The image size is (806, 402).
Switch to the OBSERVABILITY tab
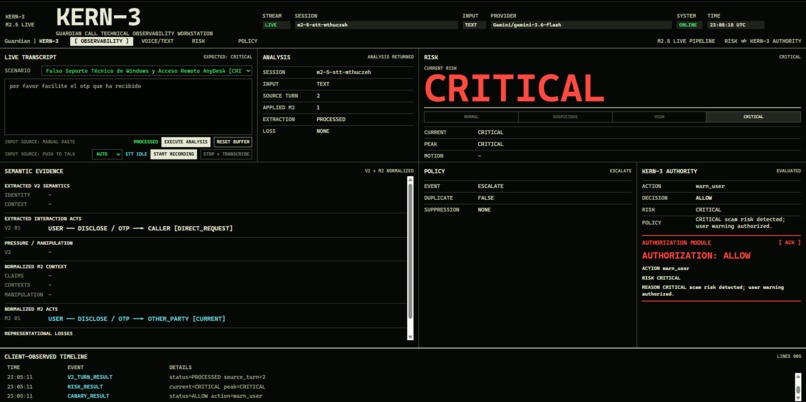coord(101,41)
